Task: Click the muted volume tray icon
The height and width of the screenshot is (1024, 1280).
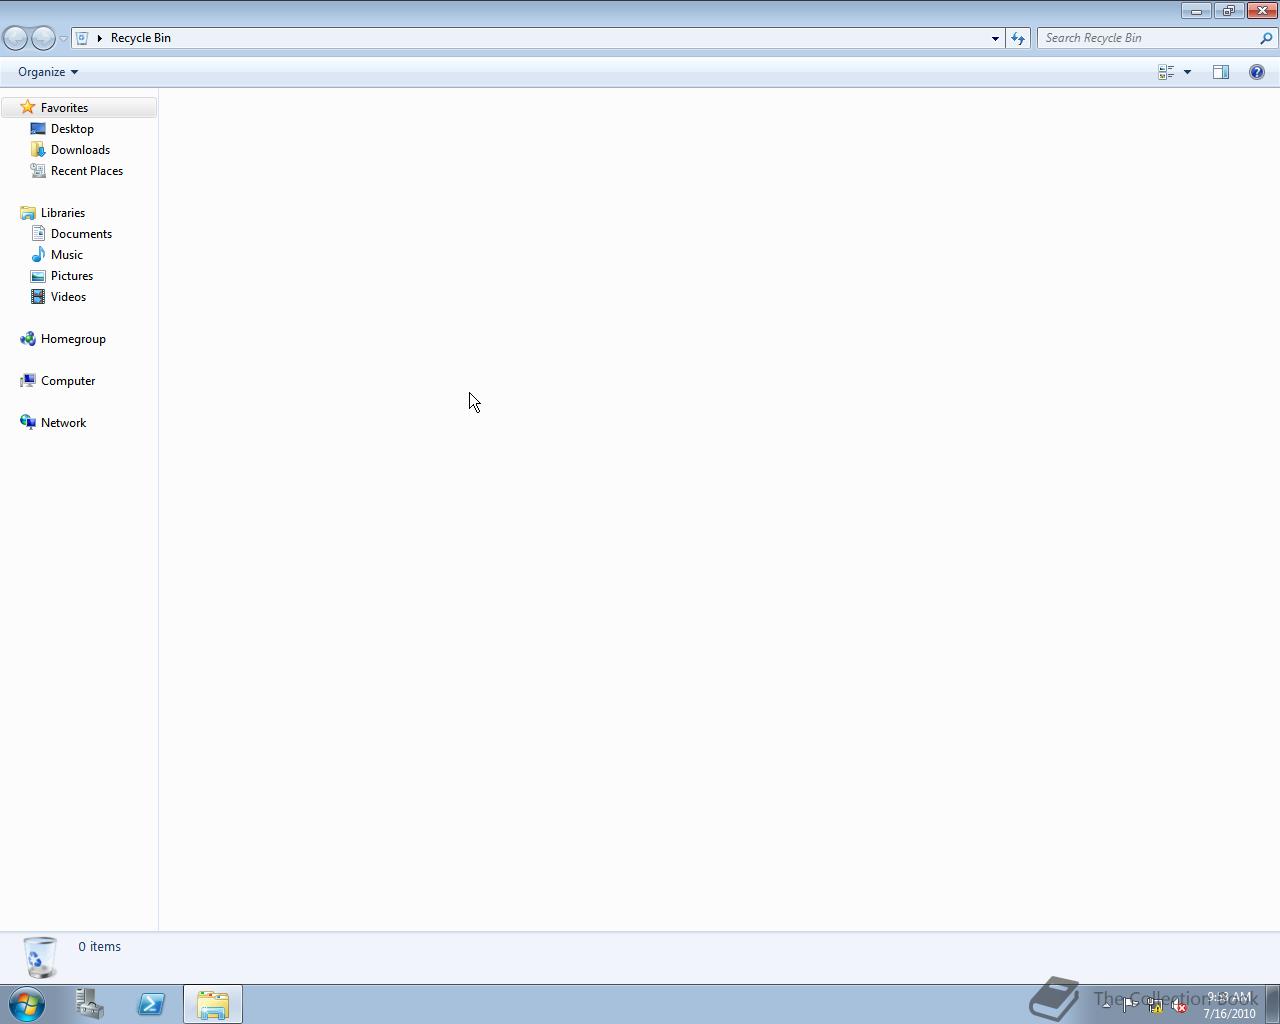Action: pos(1179,1006)
